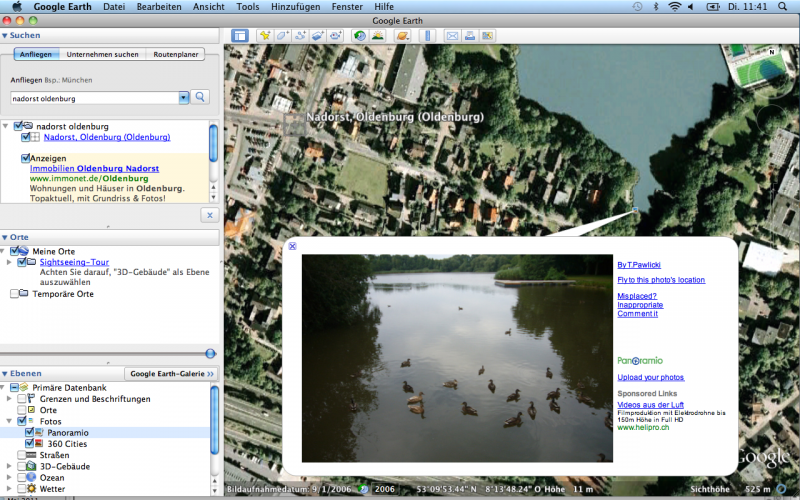Click the email envelope toolbar icon
This screenshot has width=800, height=500.
point(452,36)
